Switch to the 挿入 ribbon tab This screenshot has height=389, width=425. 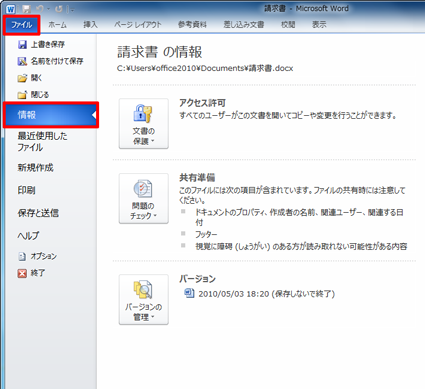(90, 25)
